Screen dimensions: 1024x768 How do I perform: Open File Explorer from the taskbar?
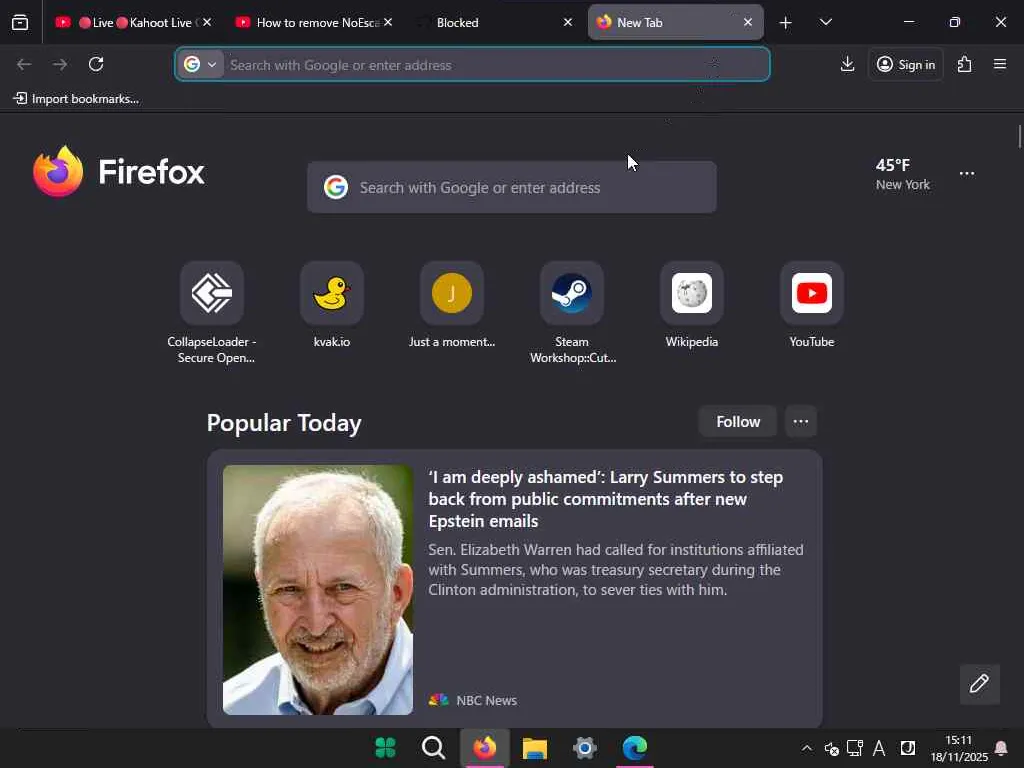point(534,747)
